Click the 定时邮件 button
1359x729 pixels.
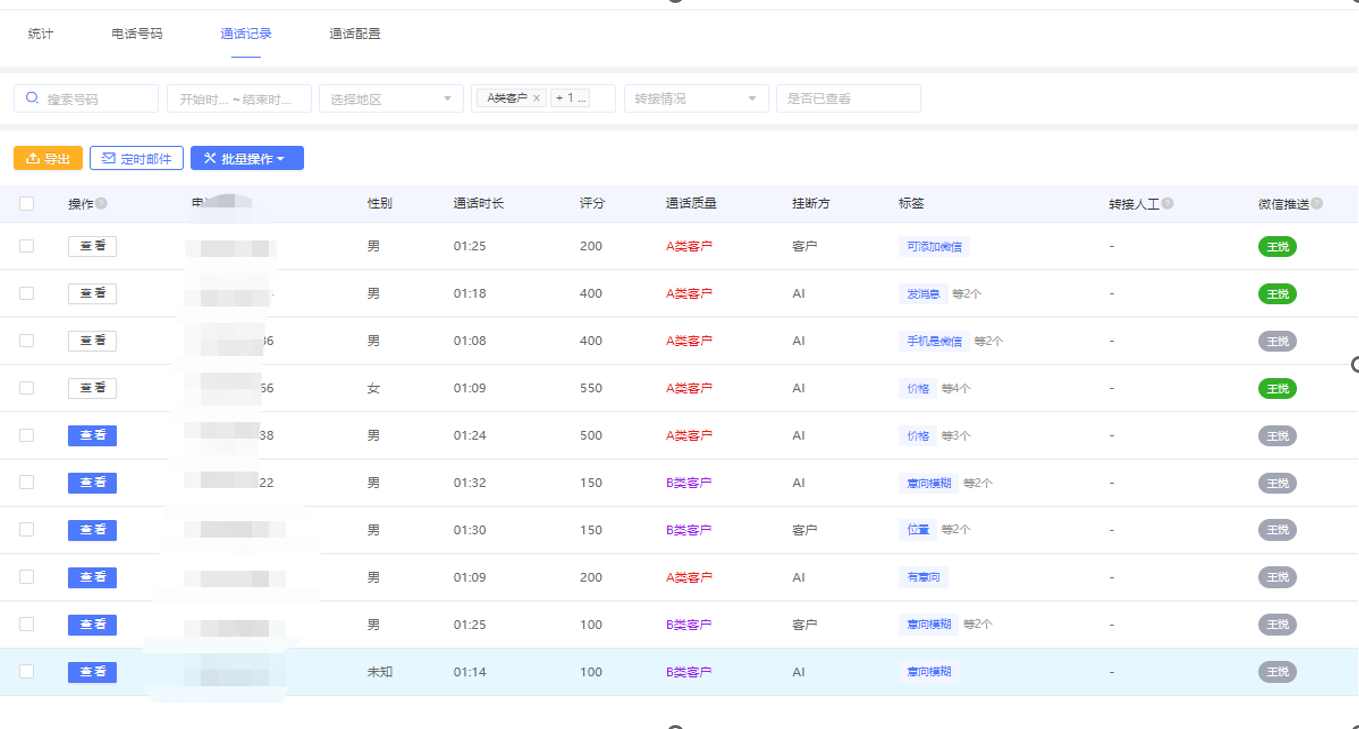(x=137, y=158)
